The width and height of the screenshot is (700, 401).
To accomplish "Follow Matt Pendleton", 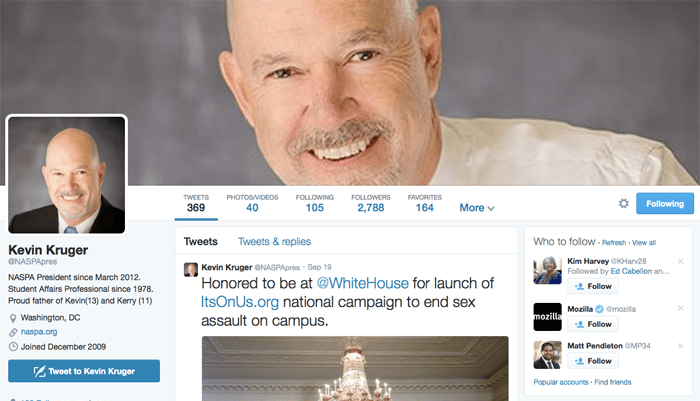I will click(x=593, y=361).
